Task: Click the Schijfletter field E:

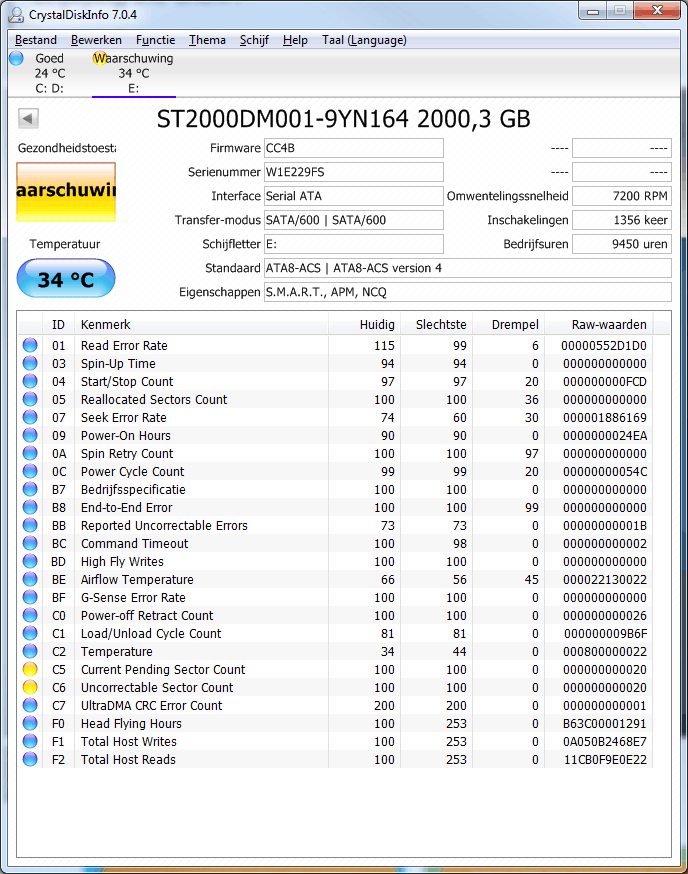Action: 353,244
